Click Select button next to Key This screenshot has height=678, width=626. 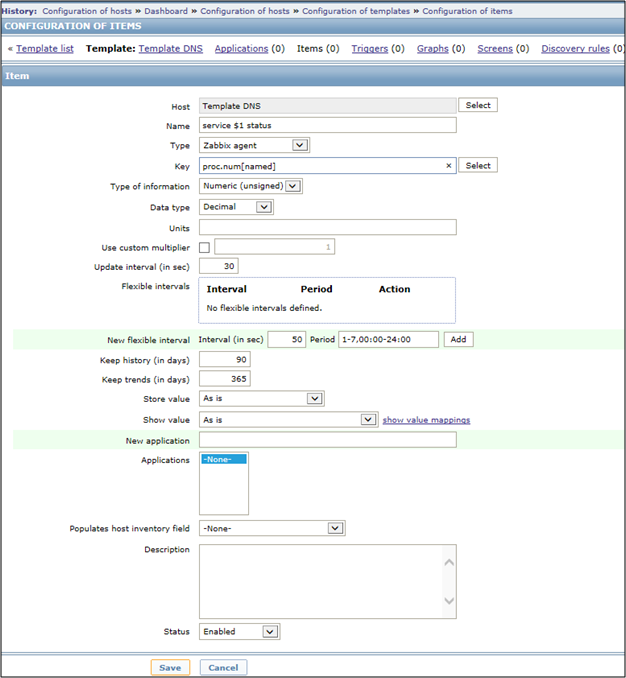coord(478,165)
